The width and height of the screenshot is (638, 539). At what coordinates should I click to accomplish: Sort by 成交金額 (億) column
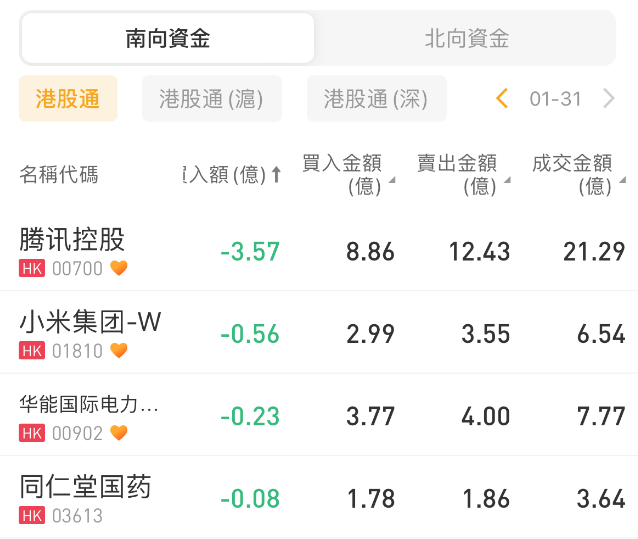(x=579, y=175)
